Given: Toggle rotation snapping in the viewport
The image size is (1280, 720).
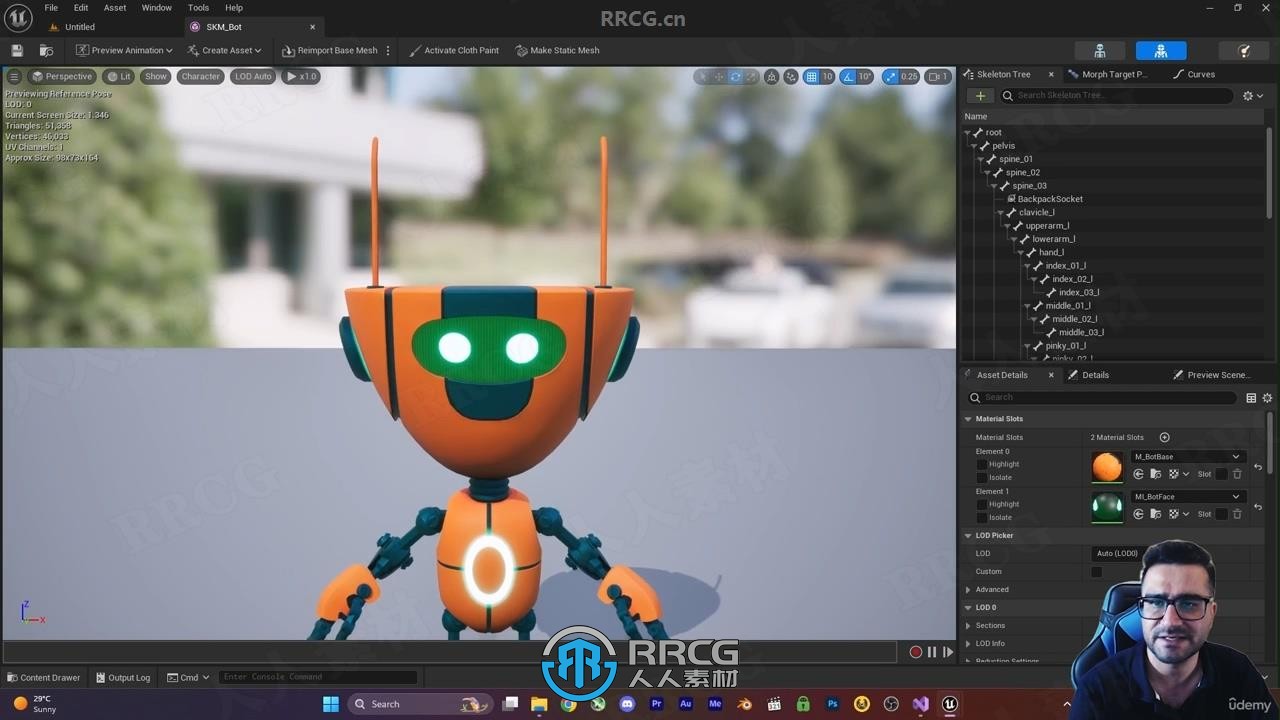Looking at the screenshot, I should (848, 76).
